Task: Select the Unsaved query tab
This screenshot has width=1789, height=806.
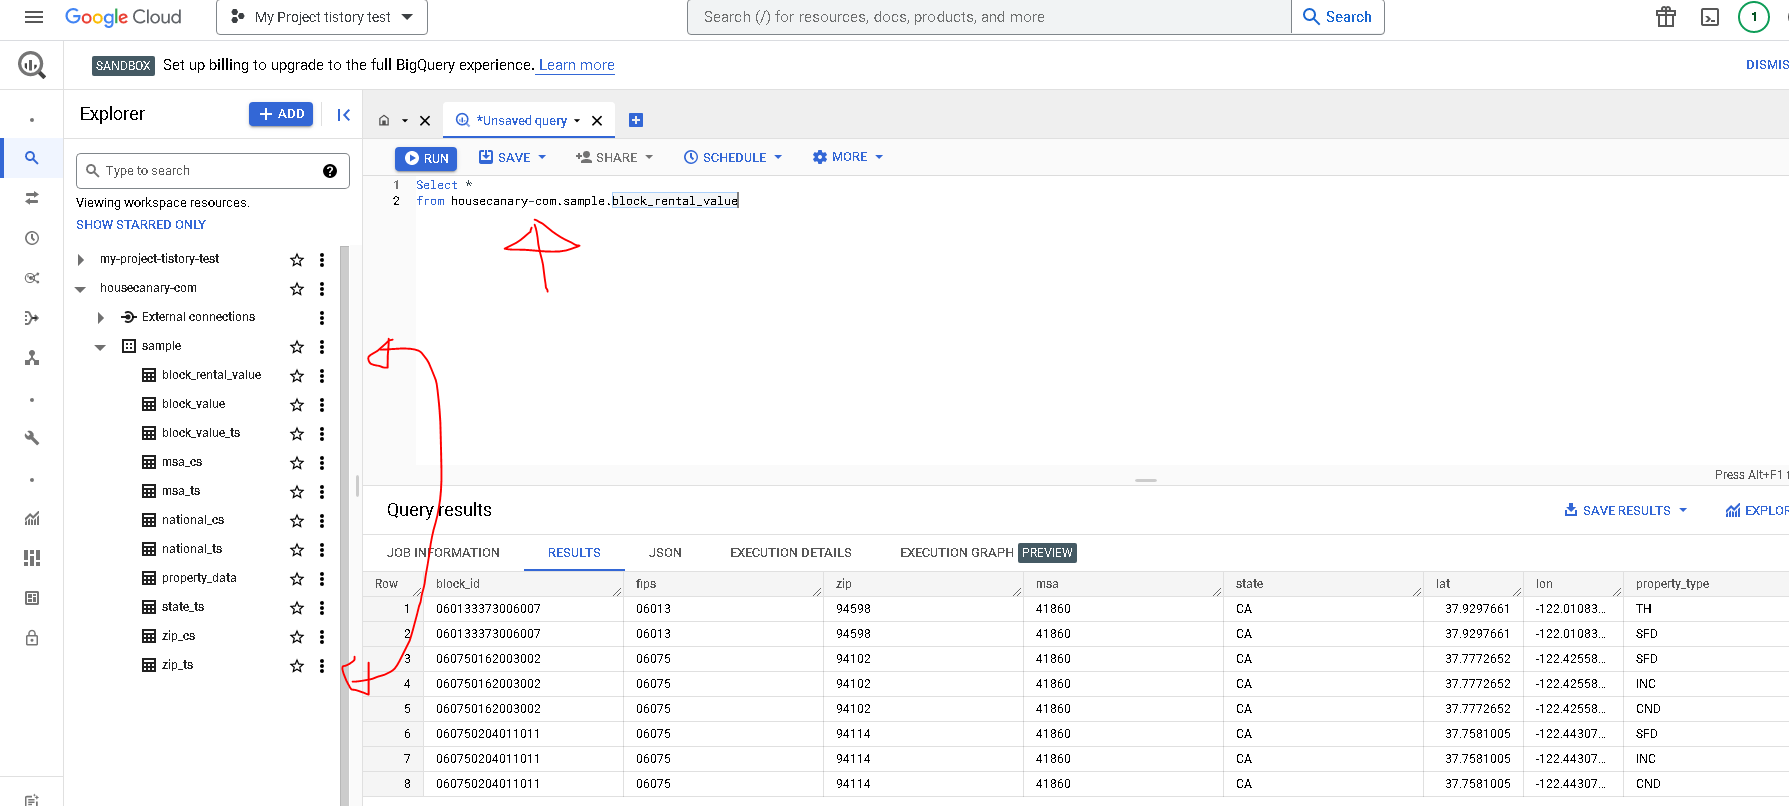Action: (520, 121)
